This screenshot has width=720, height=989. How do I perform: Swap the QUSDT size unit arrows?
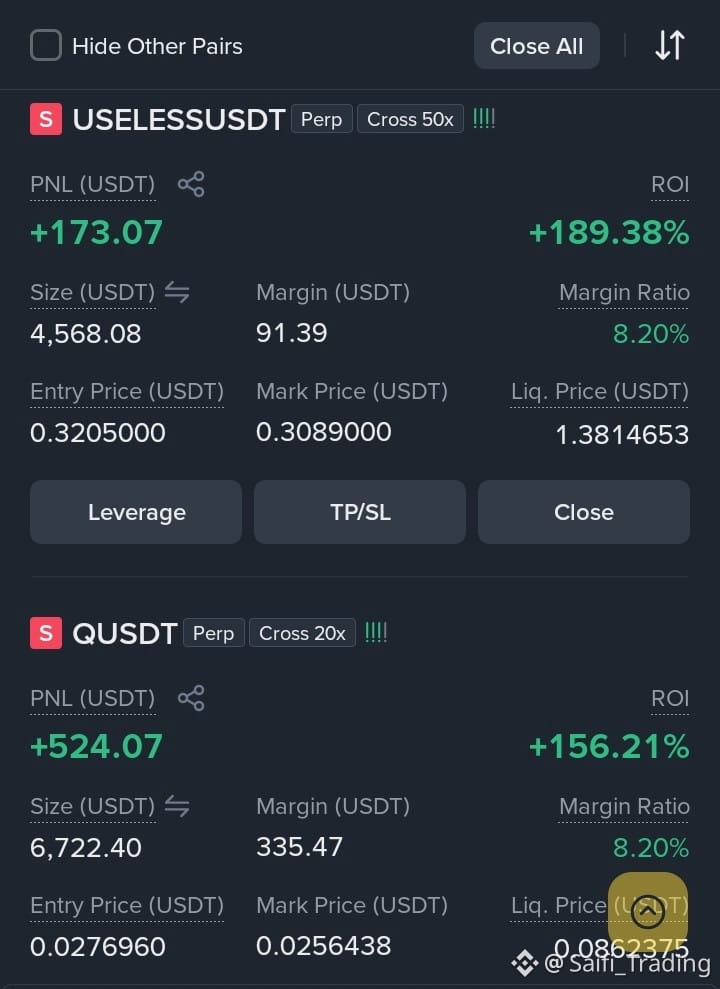click(177, 806)
